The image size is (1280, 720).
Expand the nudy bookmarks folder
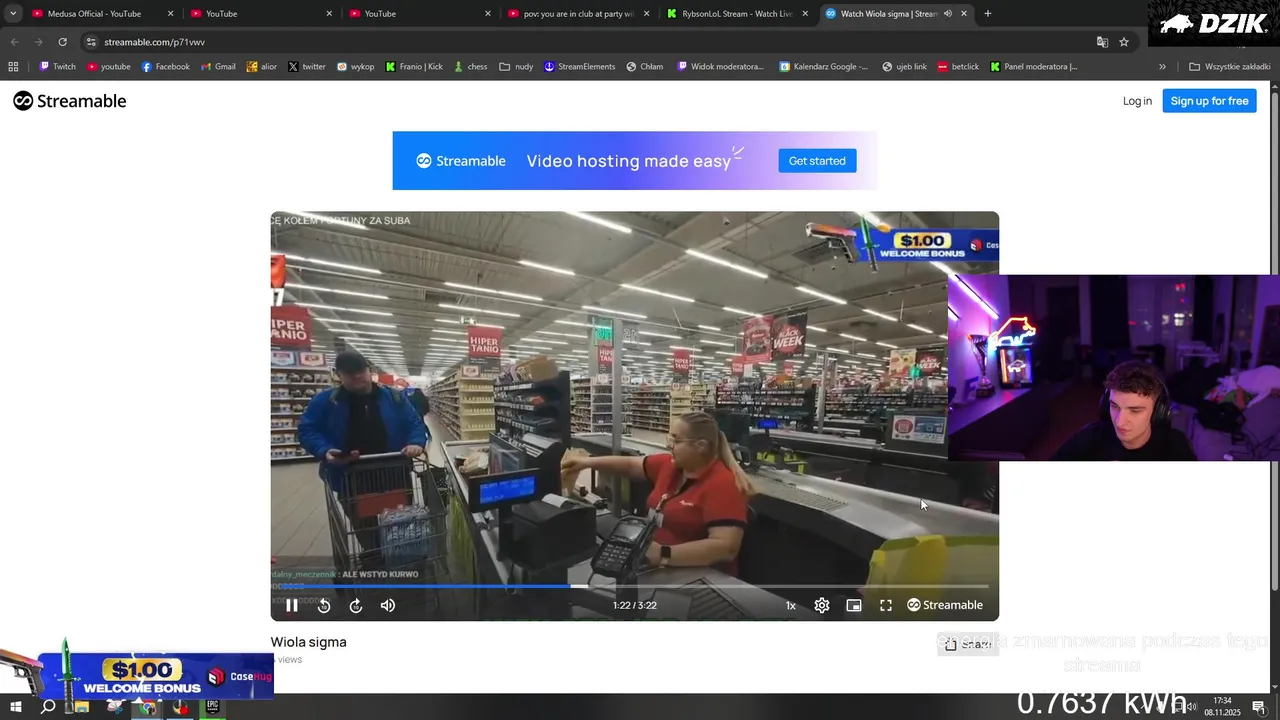click(516, 67)
